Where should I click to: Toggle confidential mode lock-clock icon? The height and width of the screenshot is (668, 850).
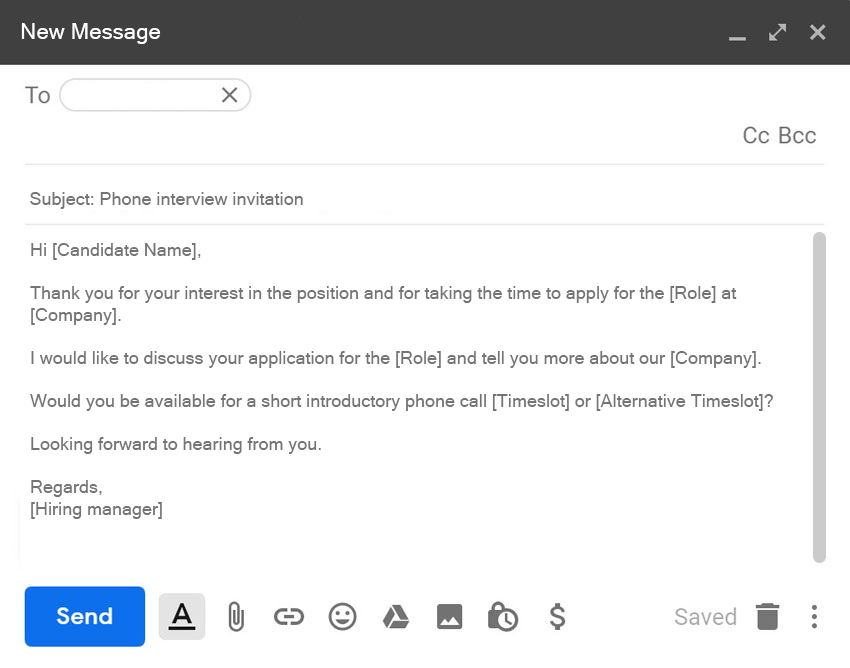tap(502, 617)
